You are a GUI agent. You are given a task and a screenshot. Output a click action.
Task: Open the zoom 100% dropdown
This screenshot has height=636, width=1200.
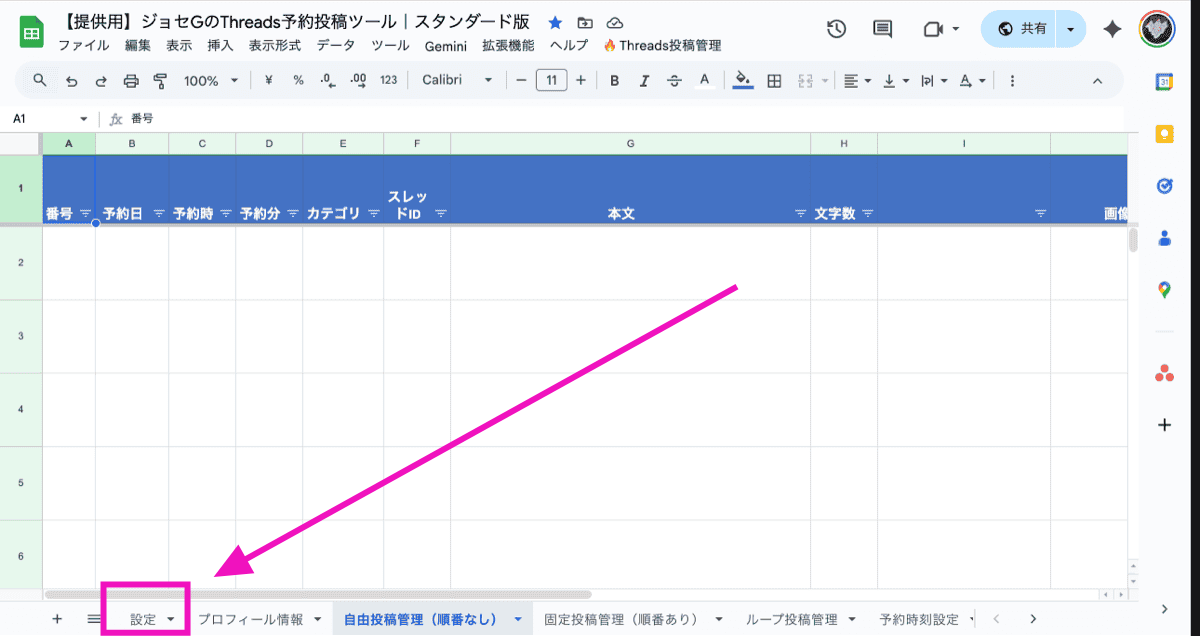tap(211, 80)
